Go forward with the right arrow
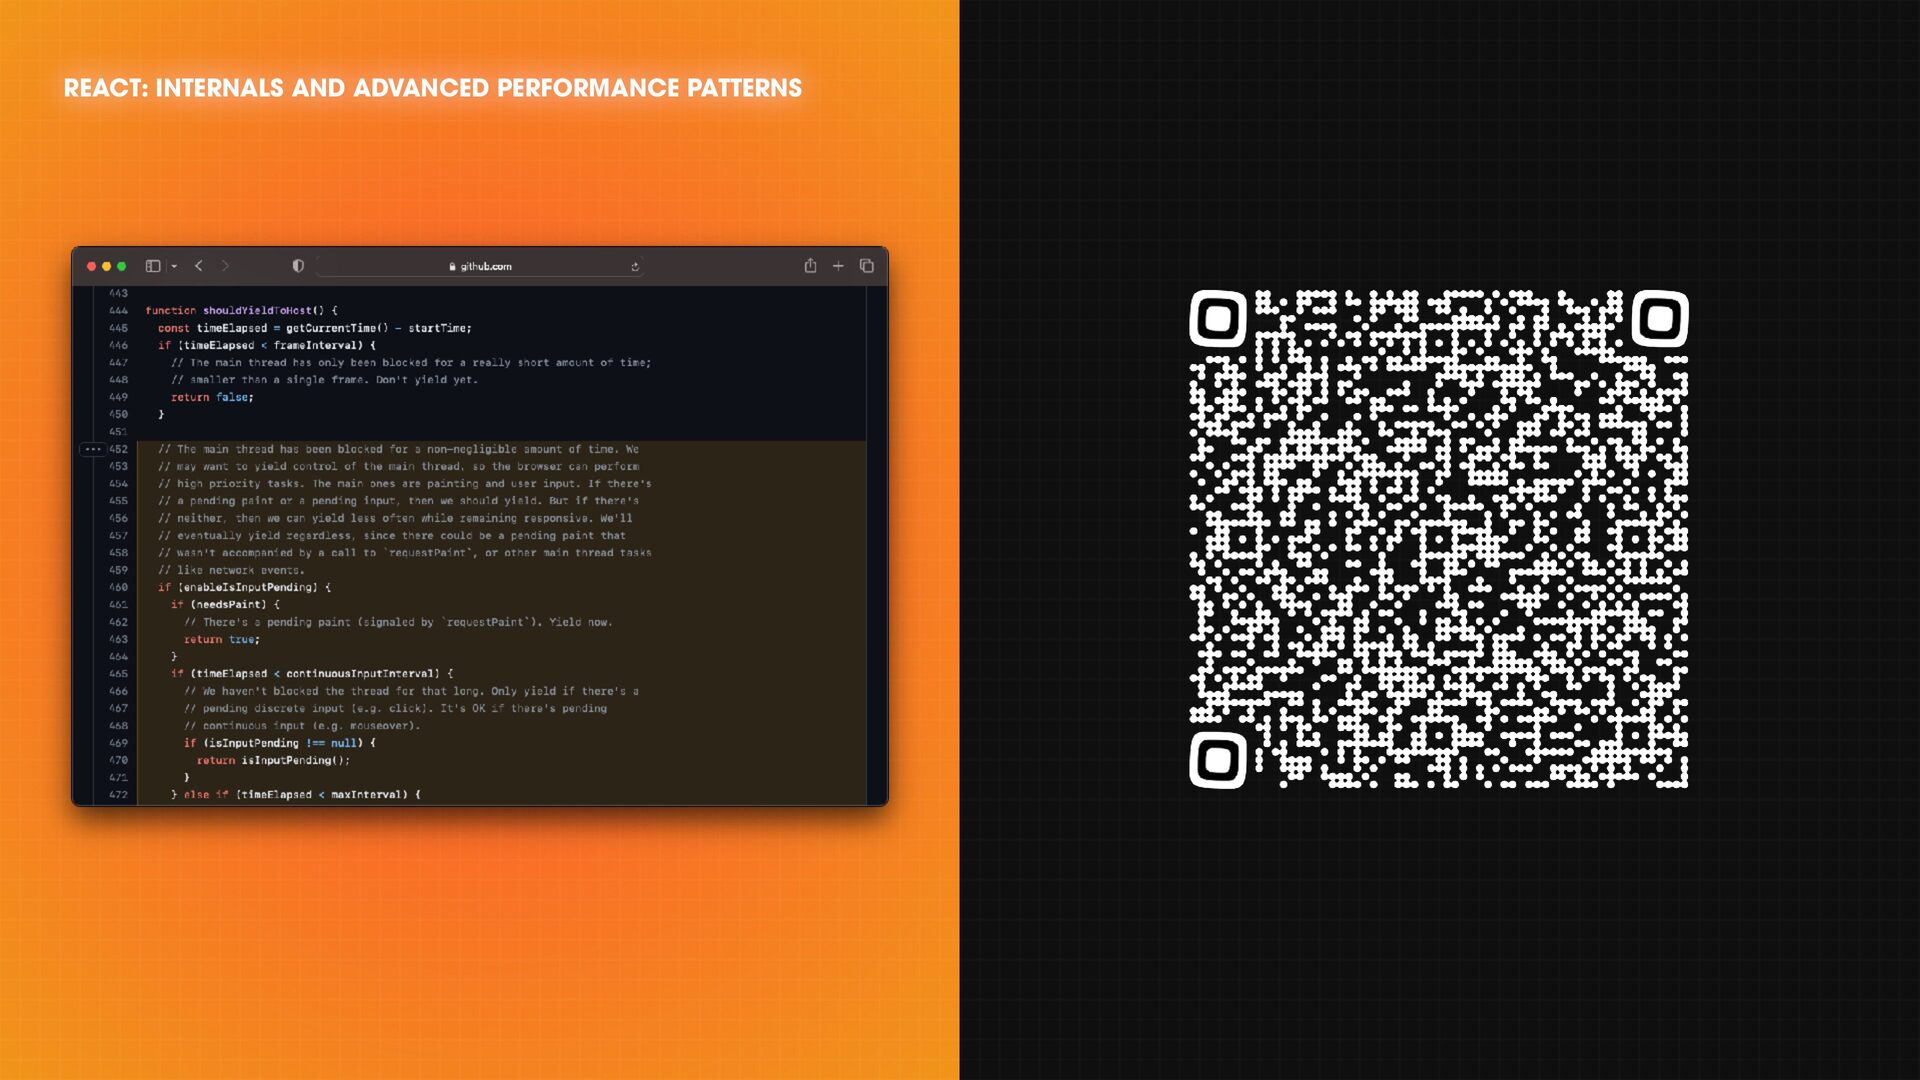Viewport: 1920px width, 1080px height. (225, 266)
